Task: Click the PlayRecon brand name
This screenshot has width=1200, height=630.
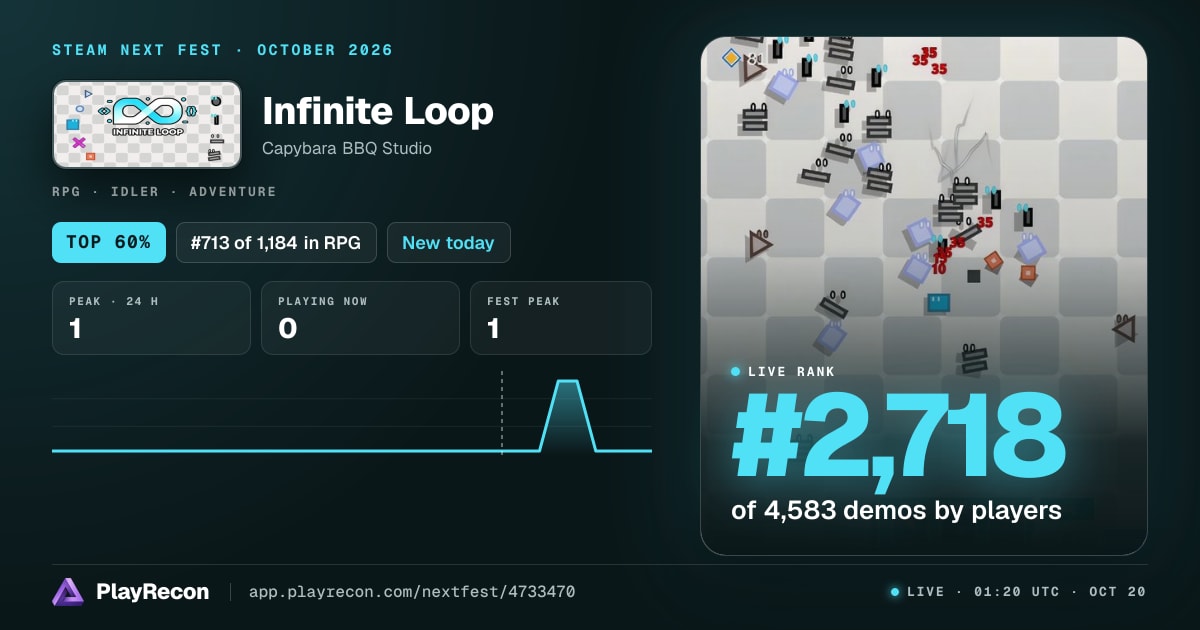Action: [x=153, y=592]
